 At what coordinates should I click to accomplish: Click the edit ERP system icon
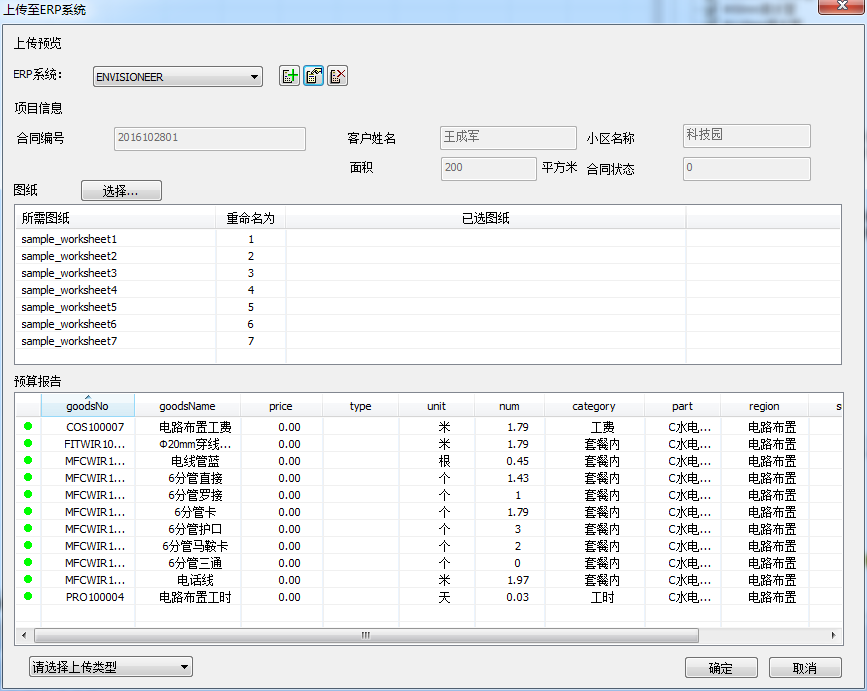tap(314, 76)
